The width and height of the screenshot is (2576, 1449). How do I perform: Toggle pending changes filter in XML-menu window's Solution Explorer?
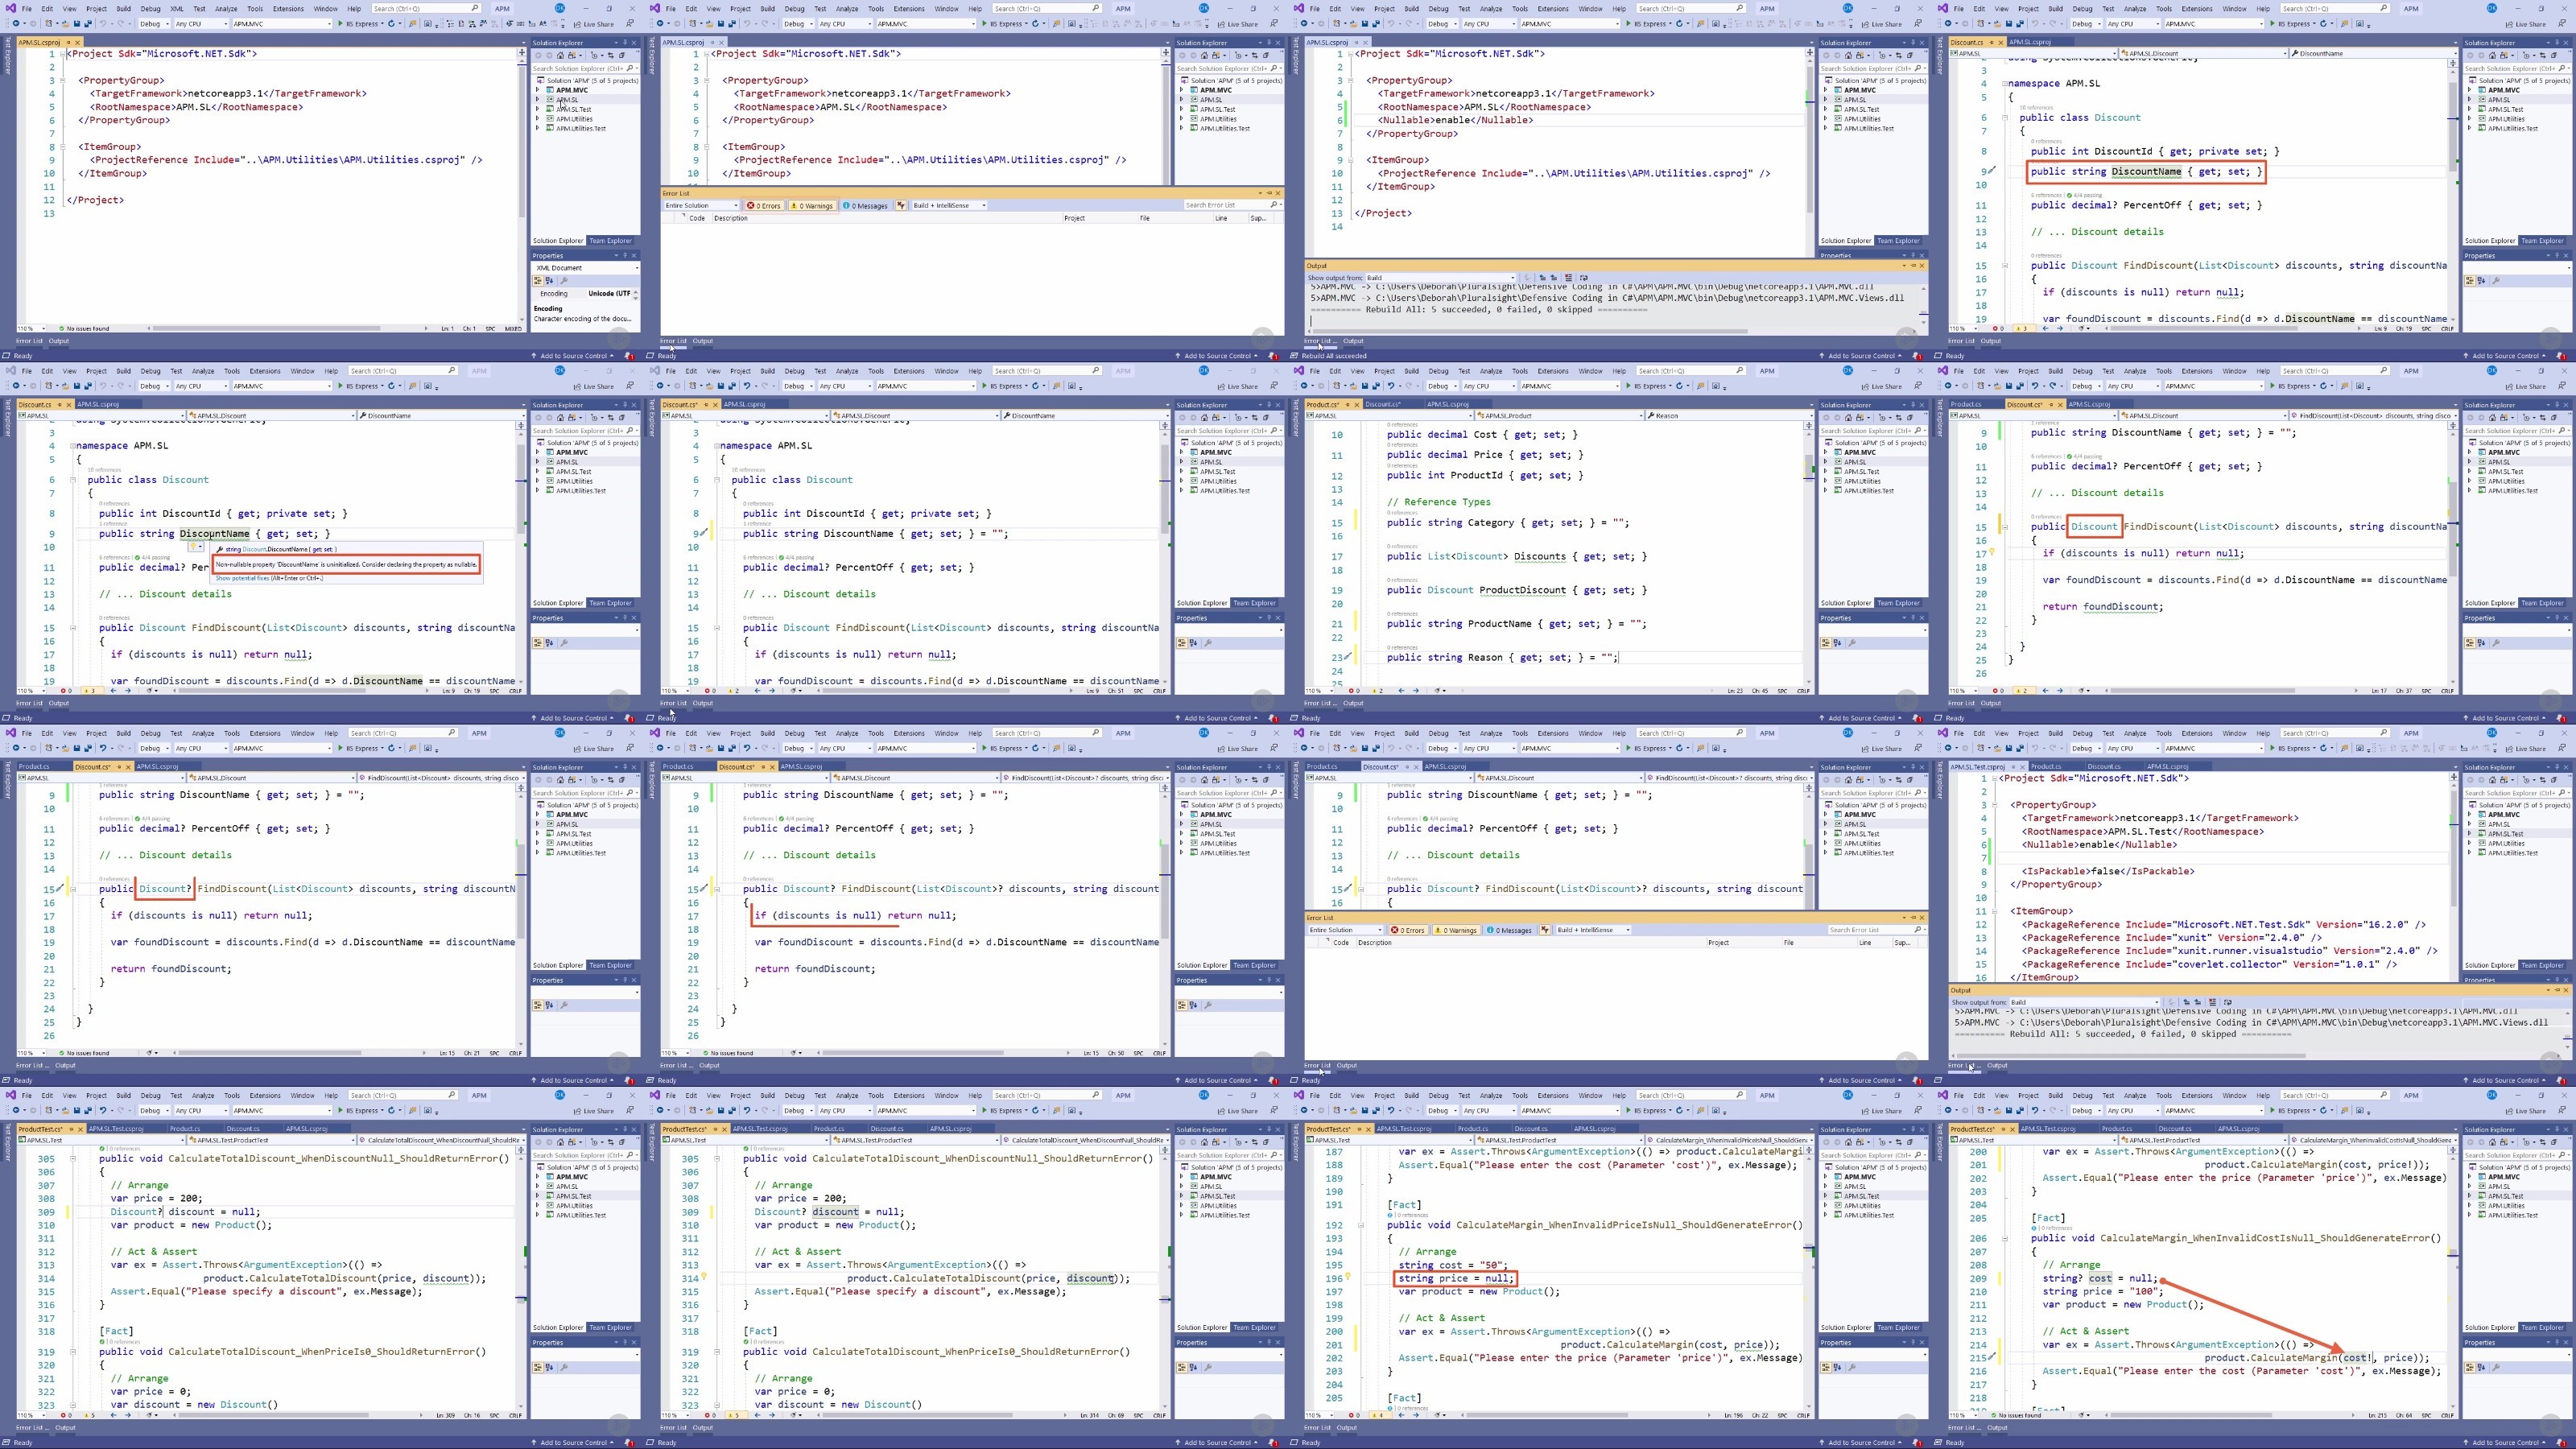pos(595,55)
